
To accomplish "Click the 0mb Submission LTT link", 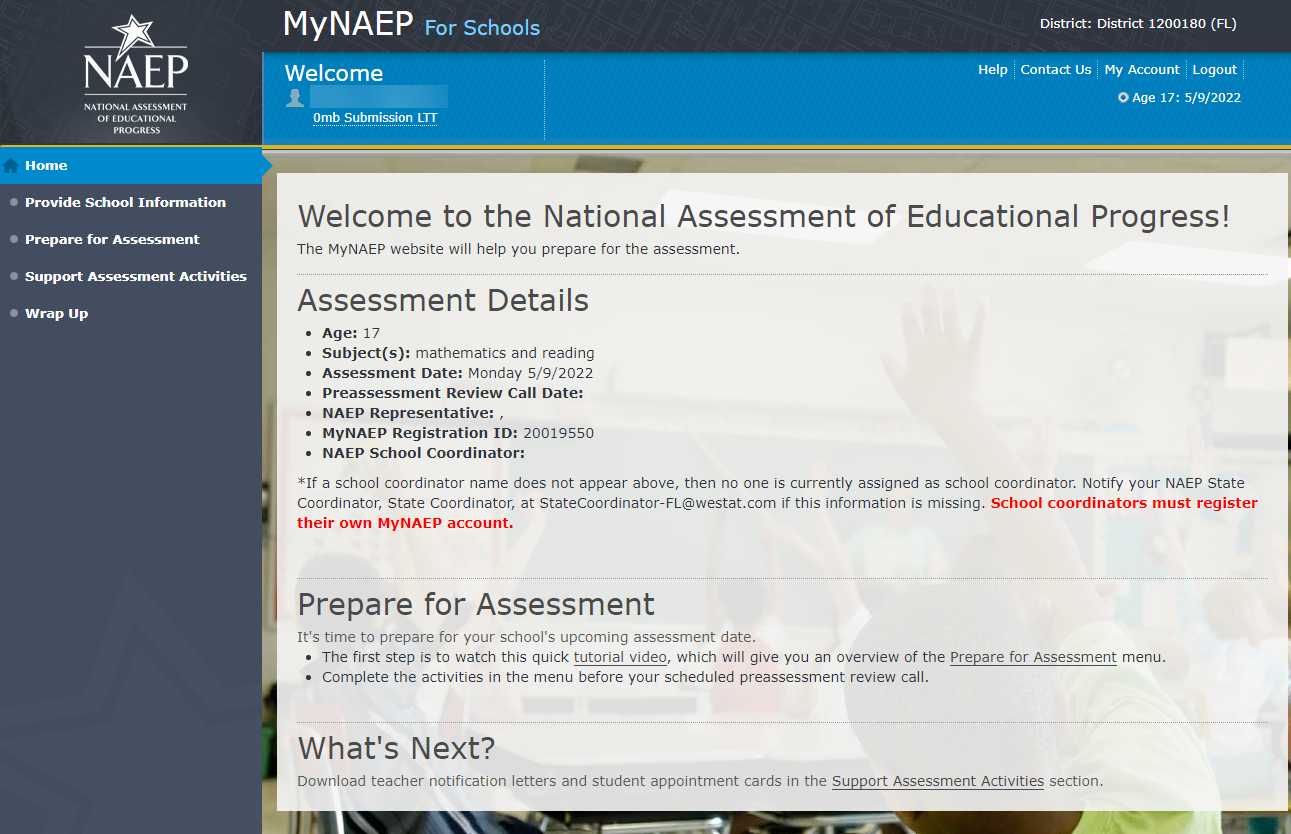I will [x=375, y=118].
